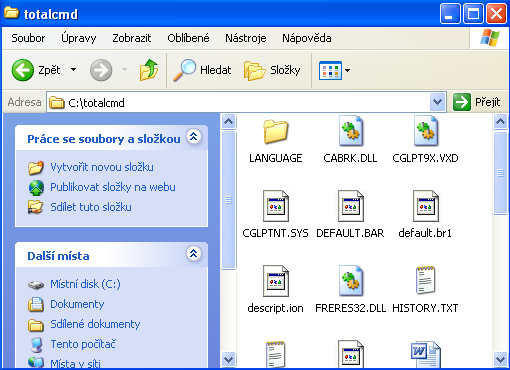Screen dimensions: 510x370
Task: Select the FRERES32.DLL file icon
Action: tap(350, 281)
